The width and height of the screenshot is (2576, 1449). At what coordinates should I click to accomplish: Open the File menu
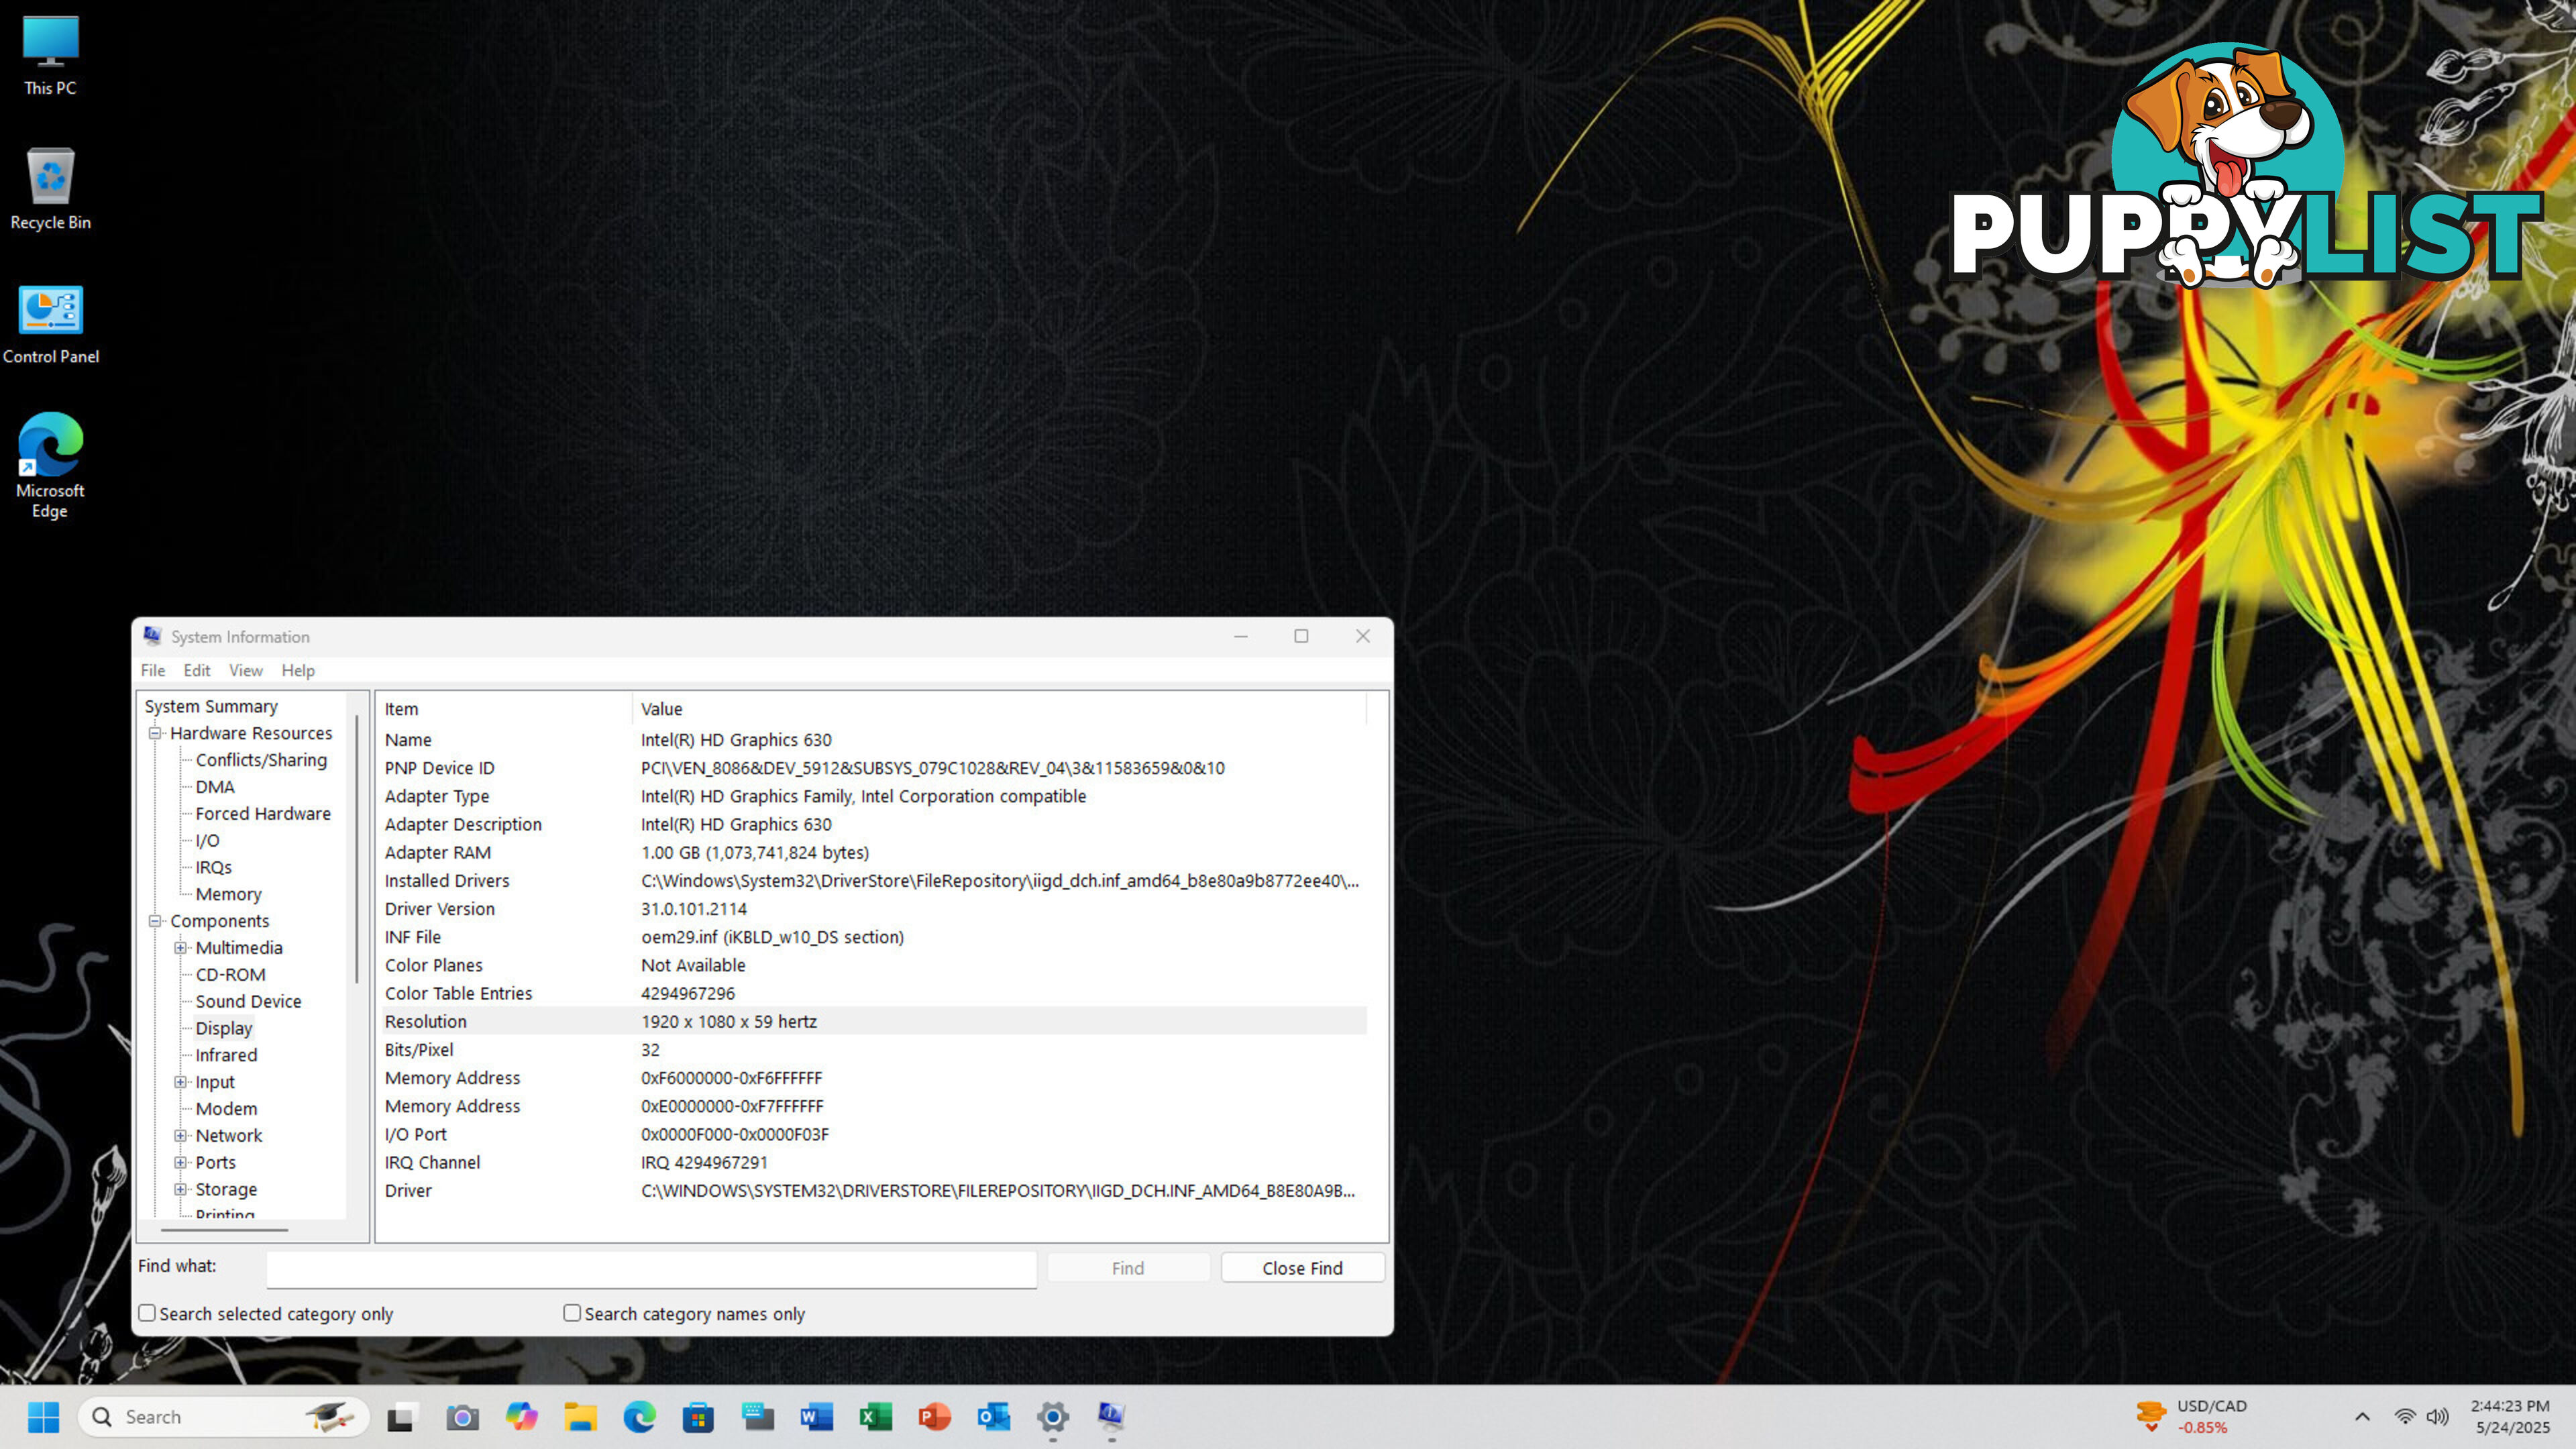153,670
